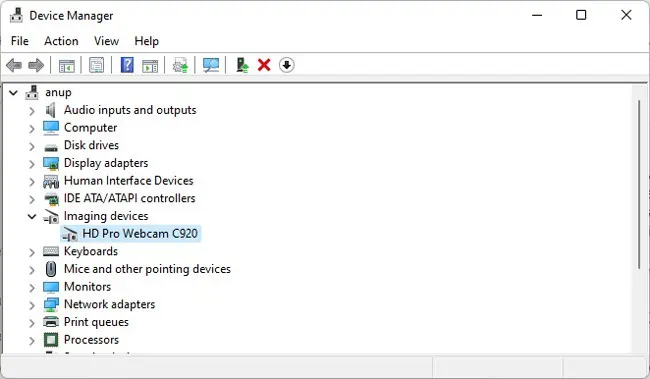Open the File menu
Viewport: 650px width, 379px height.
pyautogui.click(x=20, y=41)
